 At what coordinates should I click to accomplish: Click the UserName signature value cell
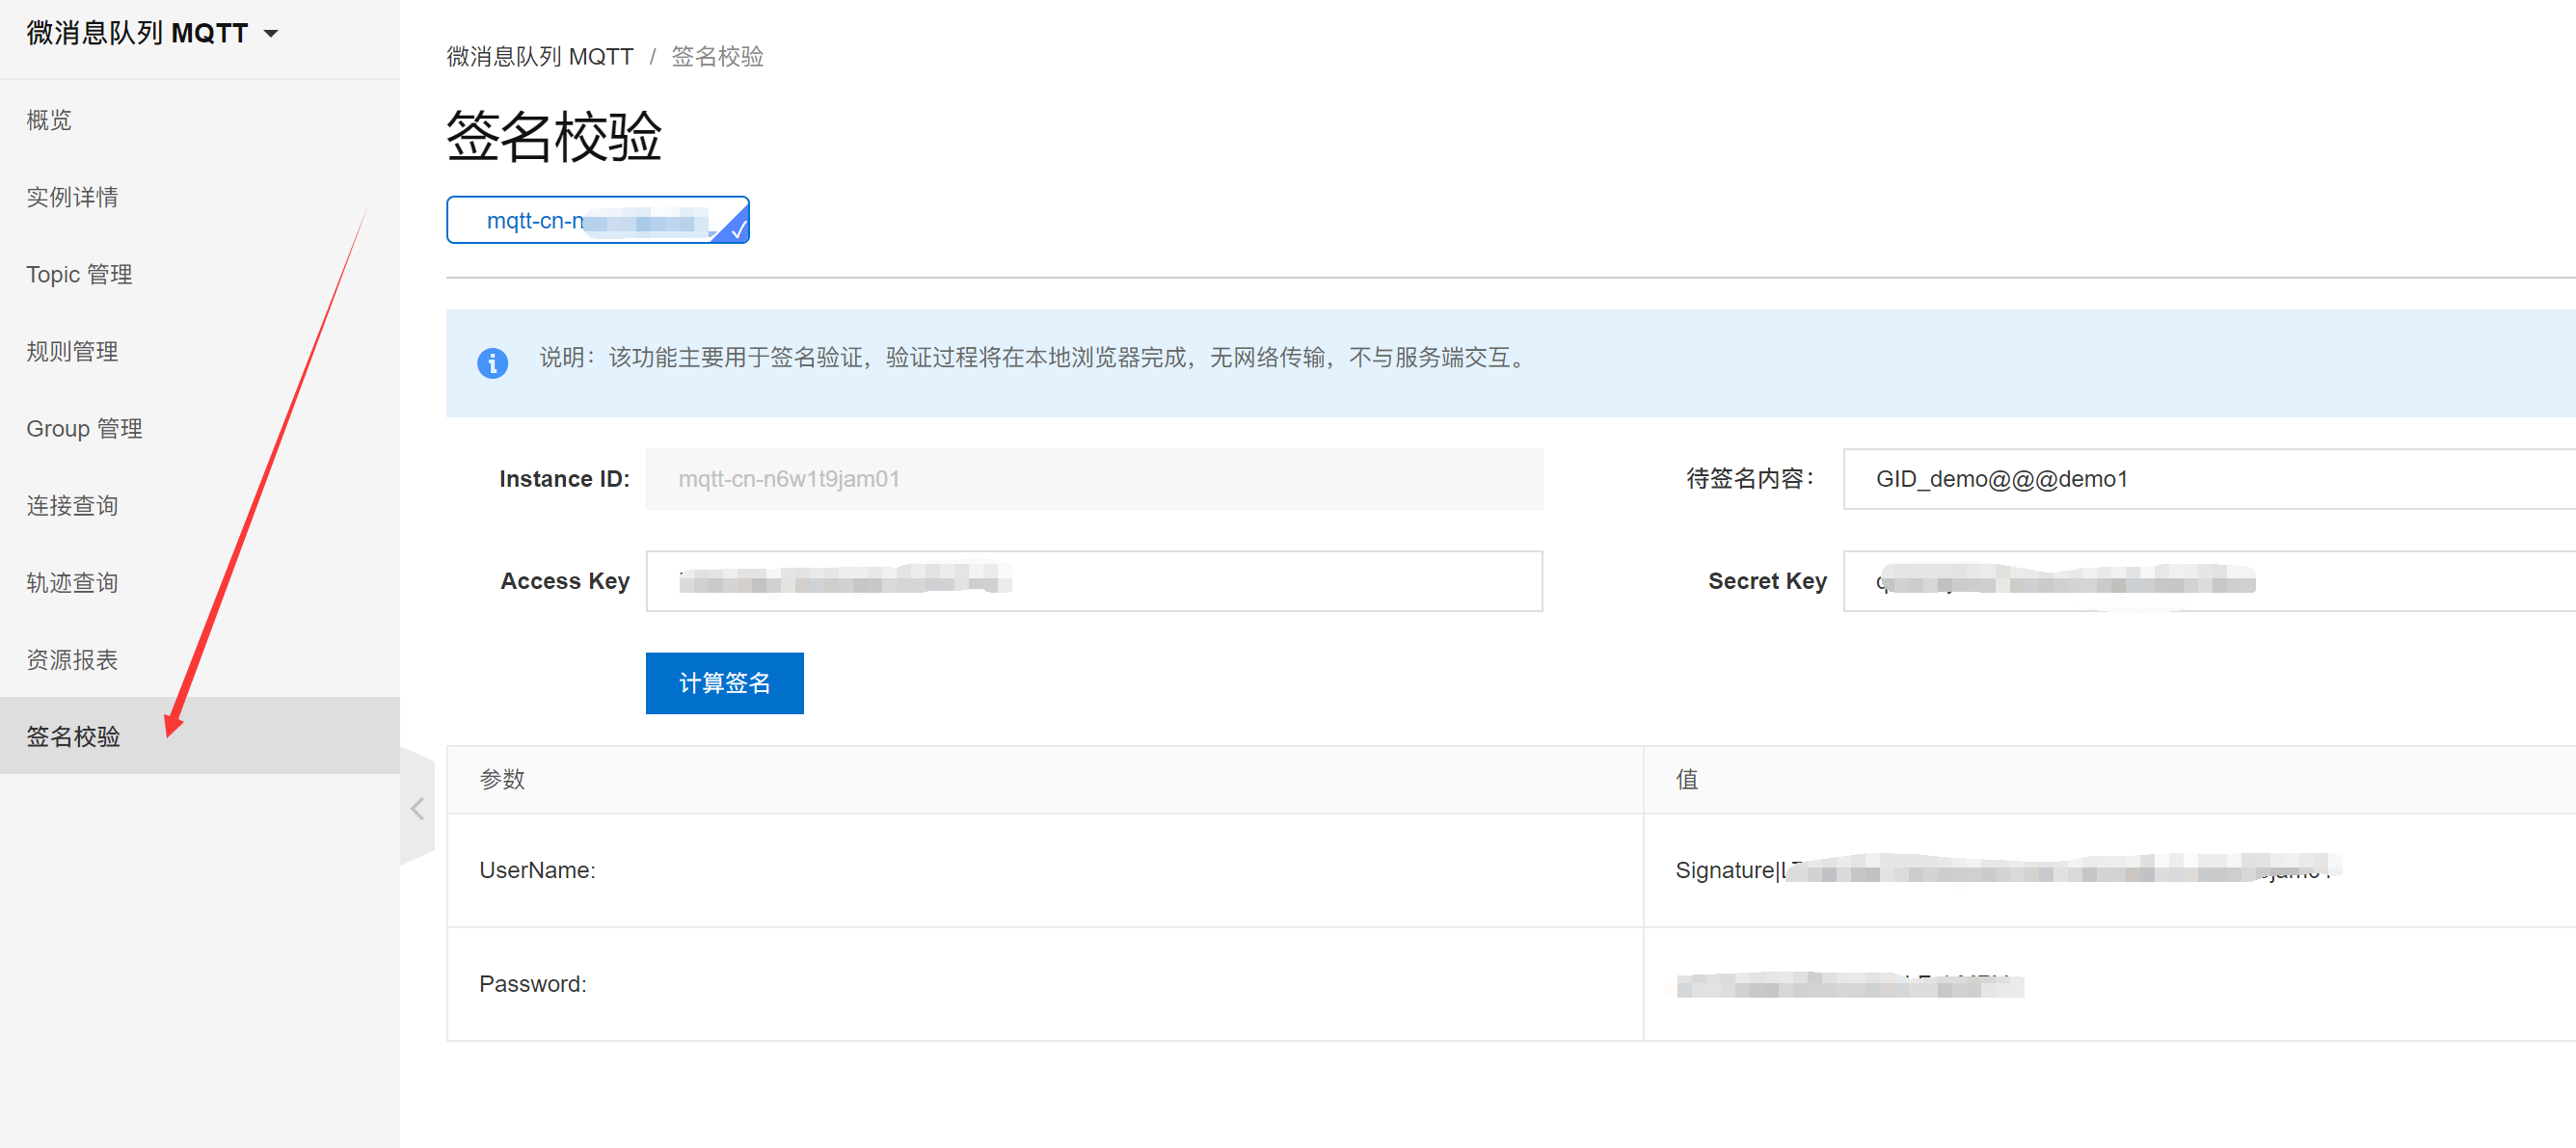point(2110,870)
